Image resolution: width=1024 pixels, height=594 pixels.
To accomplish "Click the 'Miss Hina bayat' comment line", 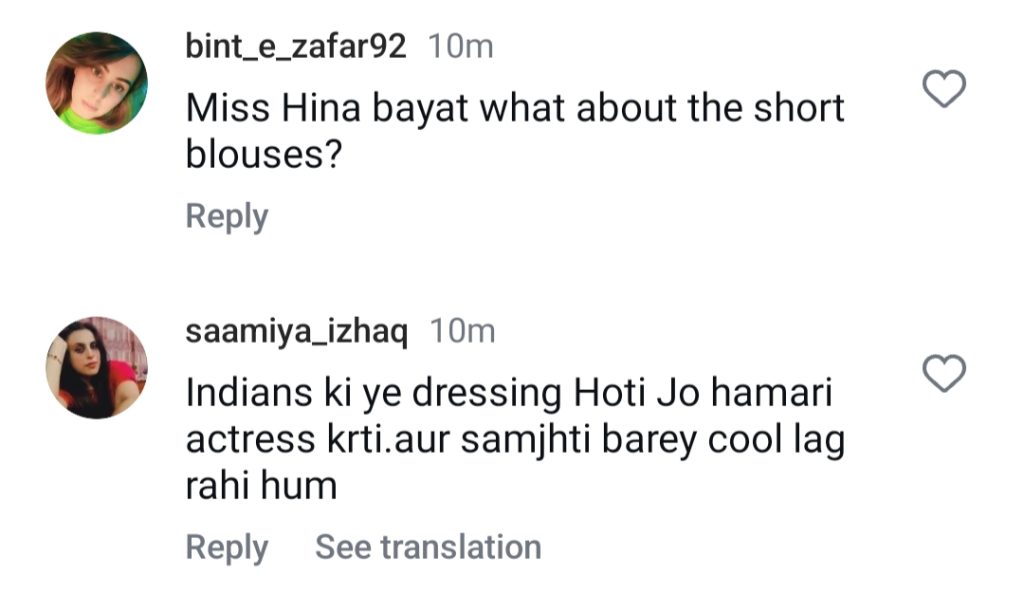I will 515,108.
